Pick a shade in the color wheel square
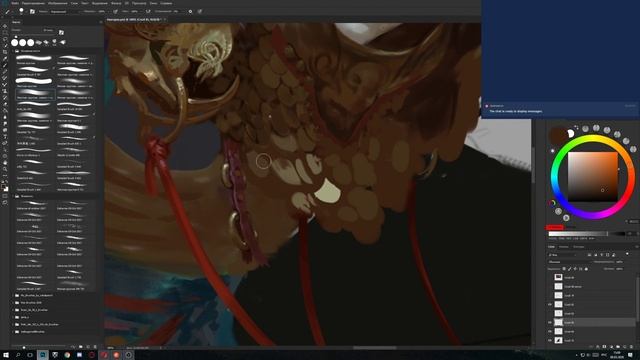Screen dimensions: 640x360 pyautogui.click(x=593, y=177)
